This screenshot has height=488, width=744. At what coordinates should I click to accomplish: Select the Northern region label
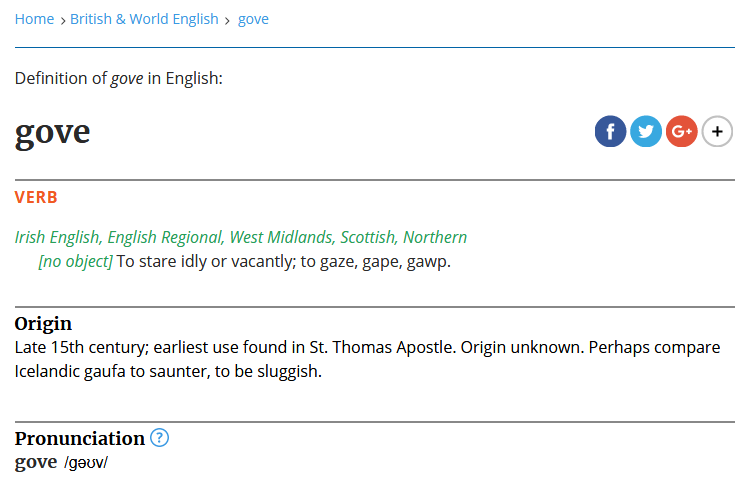[x=435, y=237]
